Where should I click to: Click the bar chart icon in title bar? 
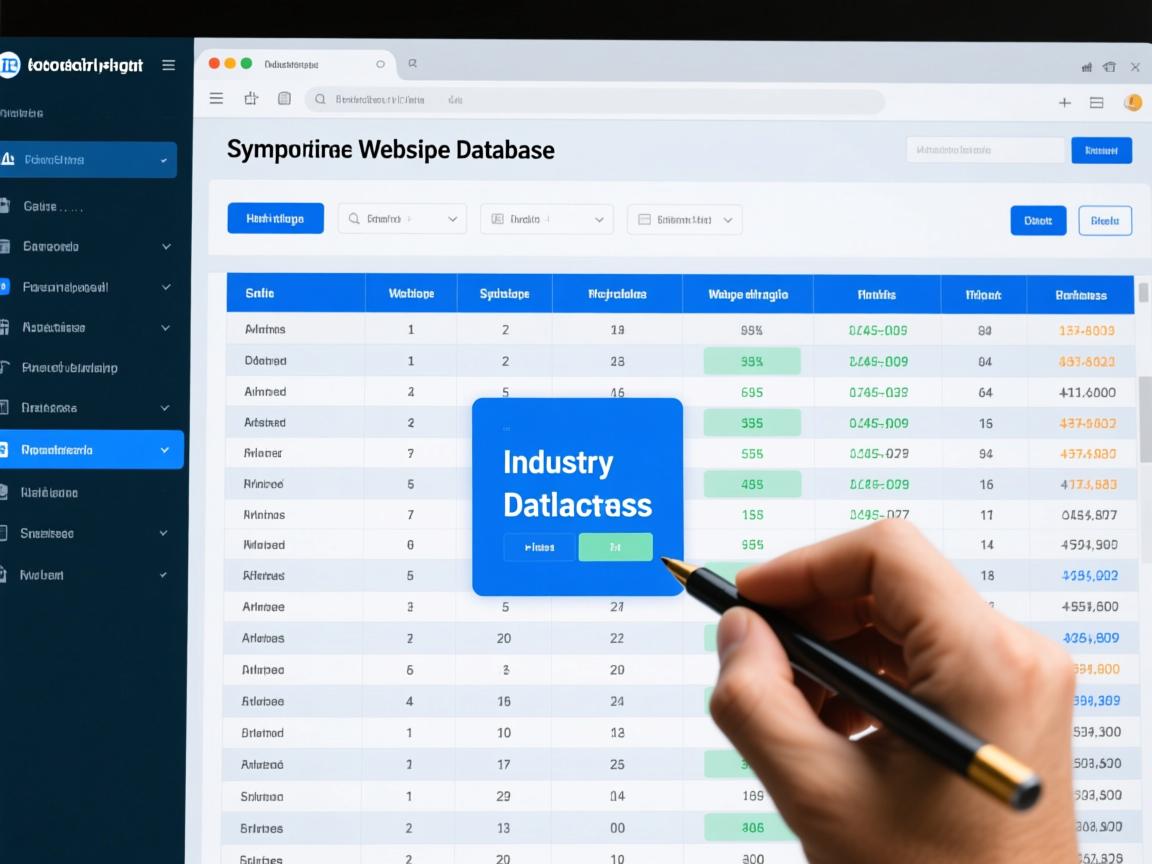[x=1086, y=67]
